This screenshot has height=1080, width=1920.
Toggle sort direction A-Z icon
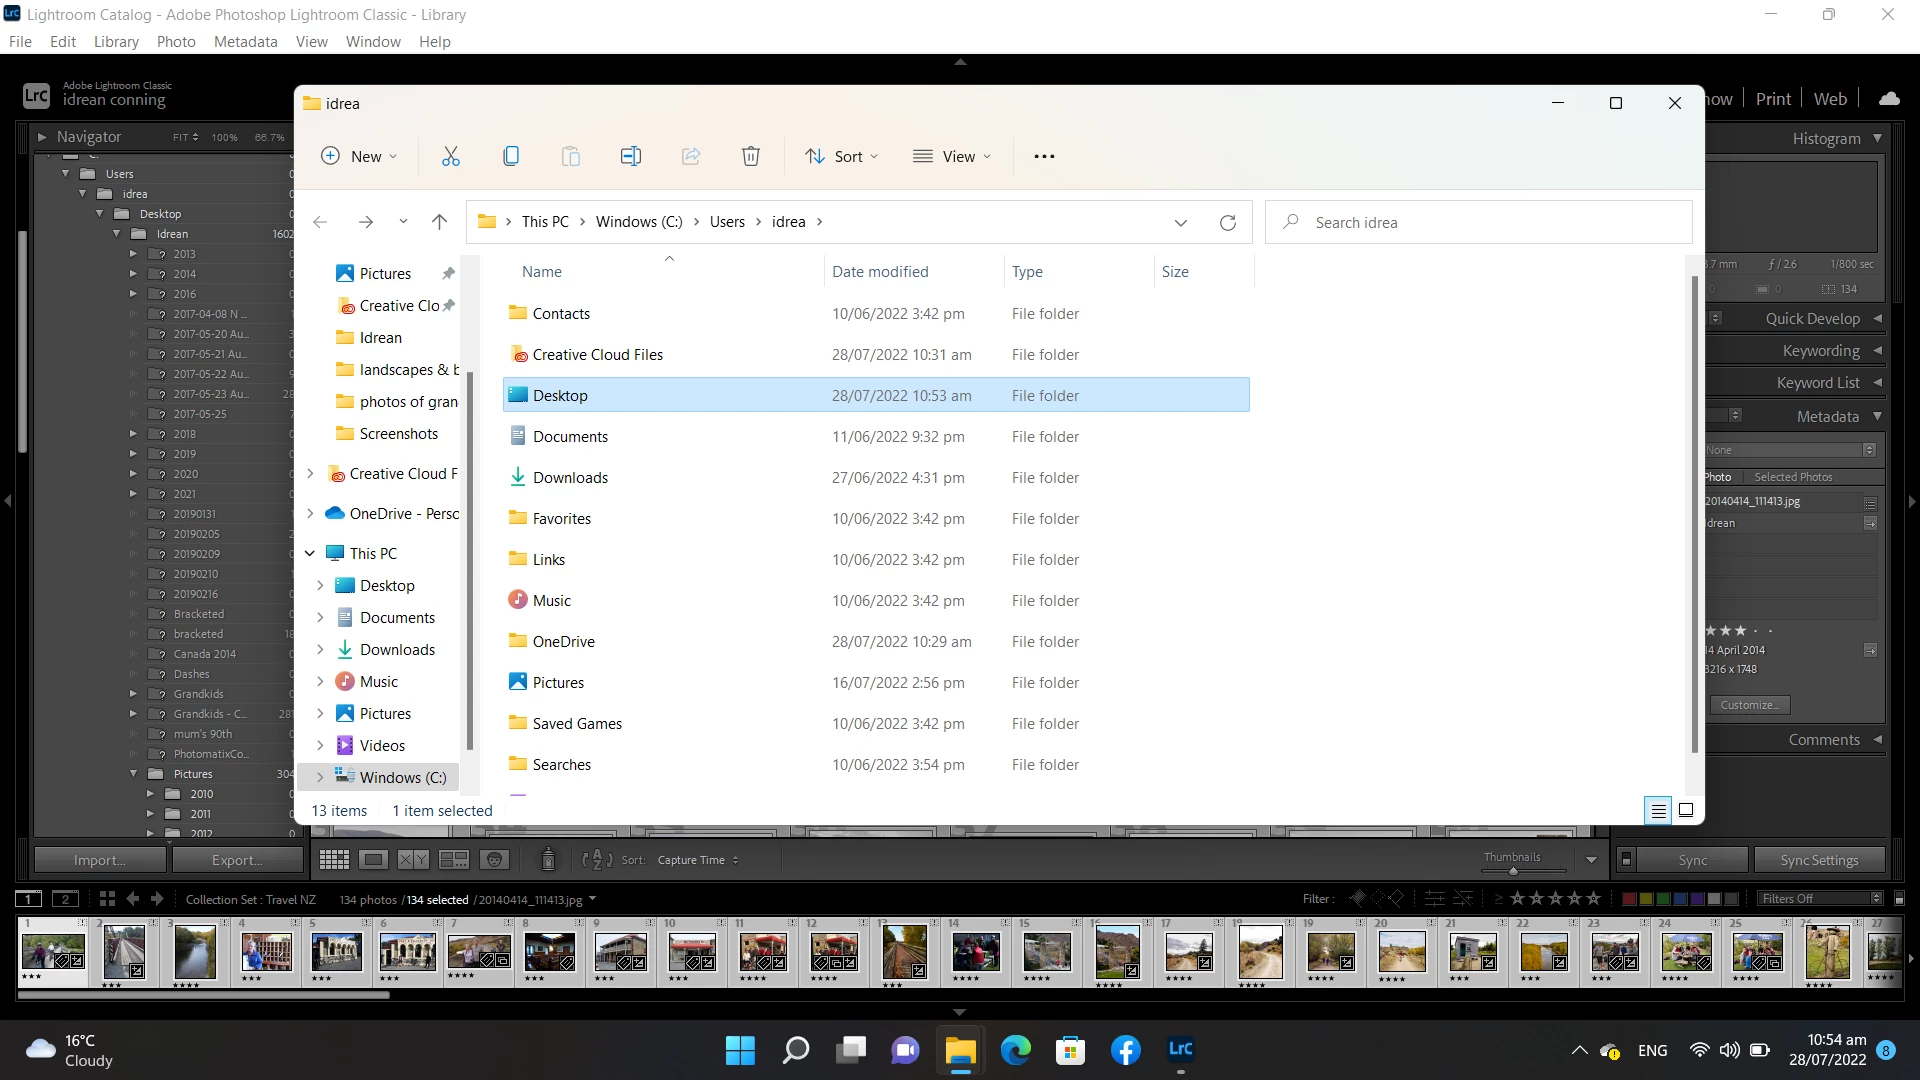coord(597,860)
